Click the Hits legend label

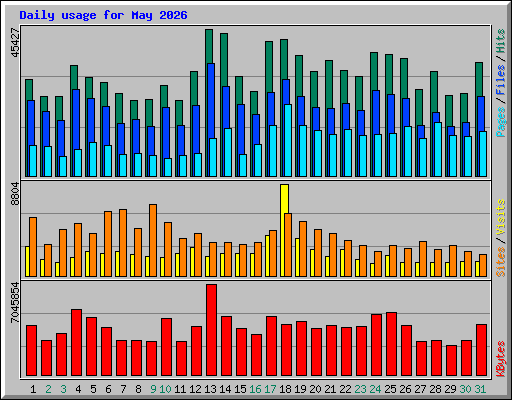pos(501,41)
